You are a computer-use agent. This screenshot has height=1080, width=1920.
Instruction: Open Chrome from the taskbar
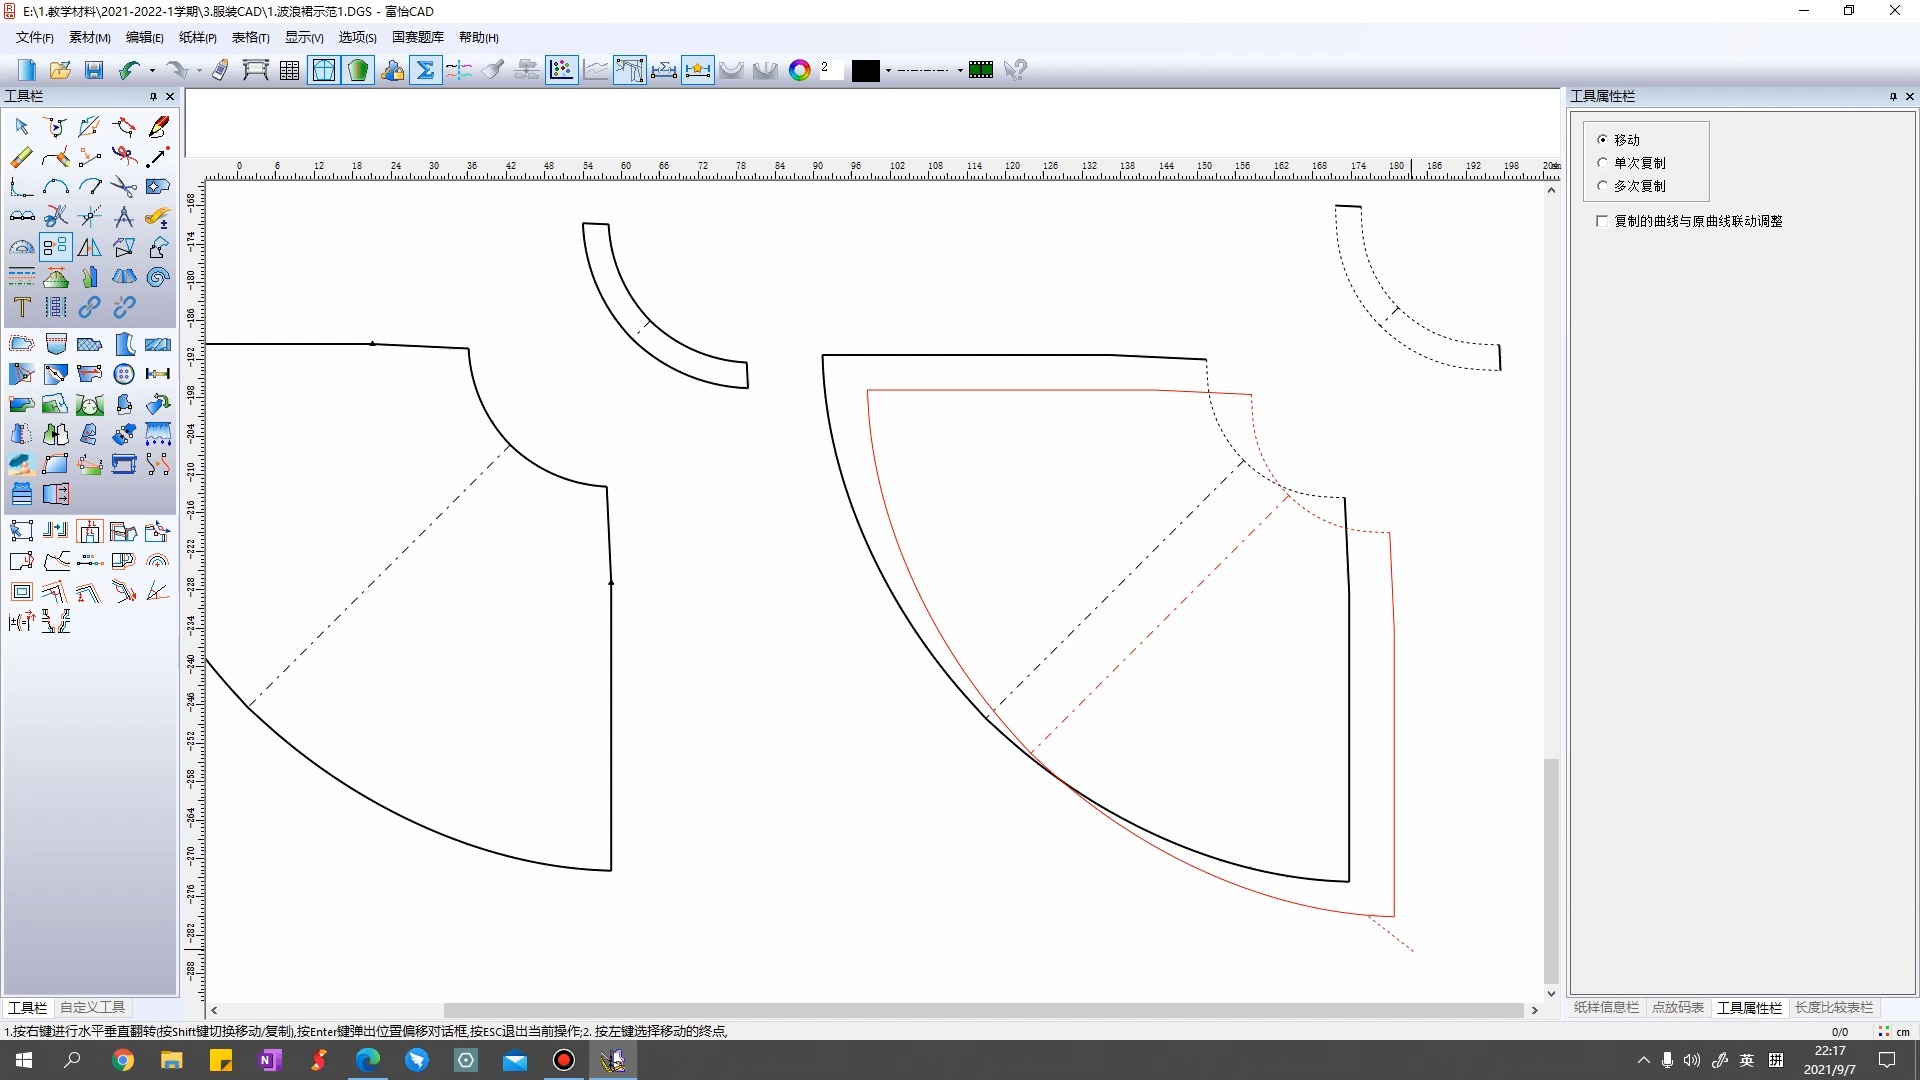pos(123,1060)
